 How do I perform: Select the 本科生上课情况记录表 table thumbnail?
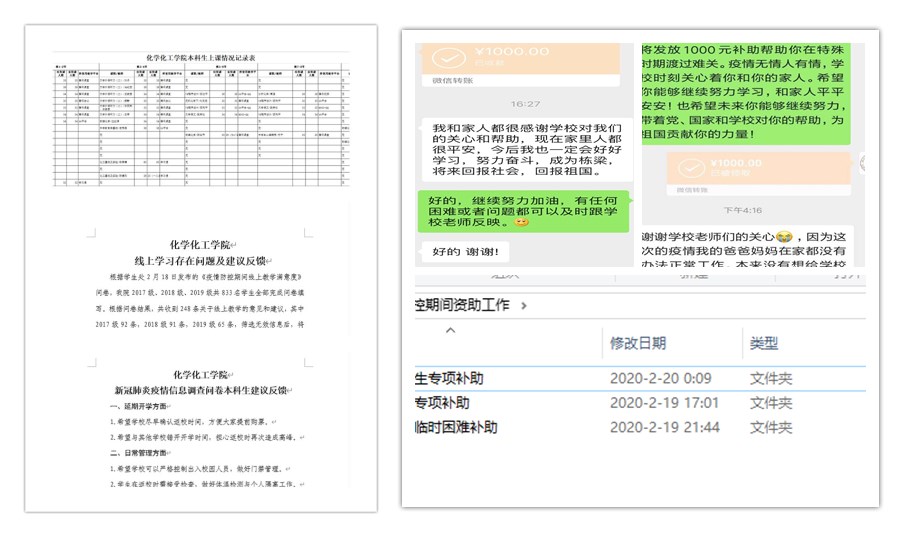(201, 124)
